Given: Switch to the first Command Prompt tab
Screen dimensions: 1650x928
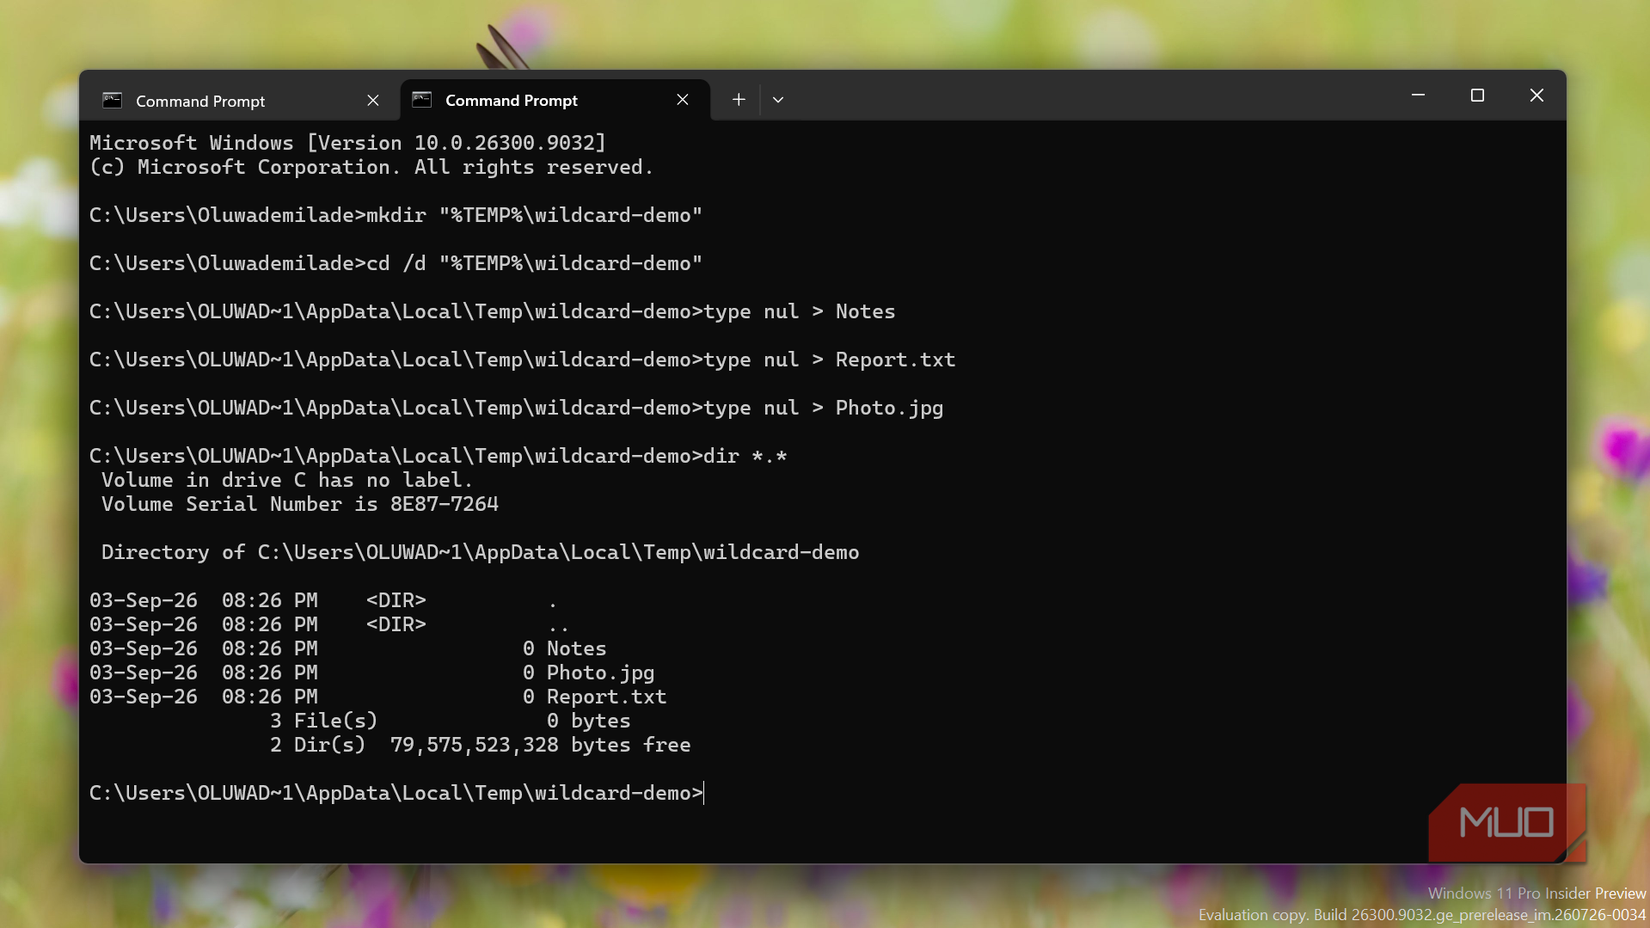Looking at the screenshot, I should point(240,100).
